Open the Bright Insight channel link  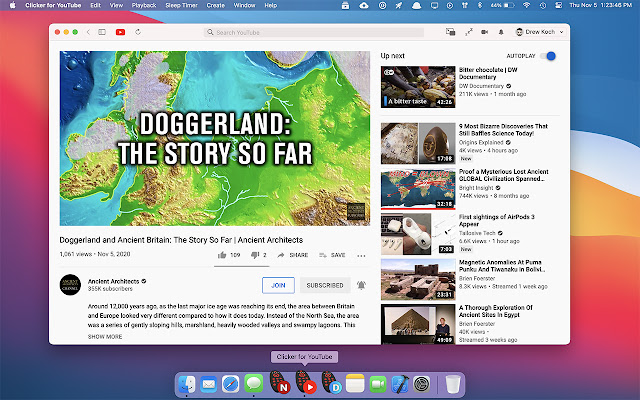click(x=476, y=188)
